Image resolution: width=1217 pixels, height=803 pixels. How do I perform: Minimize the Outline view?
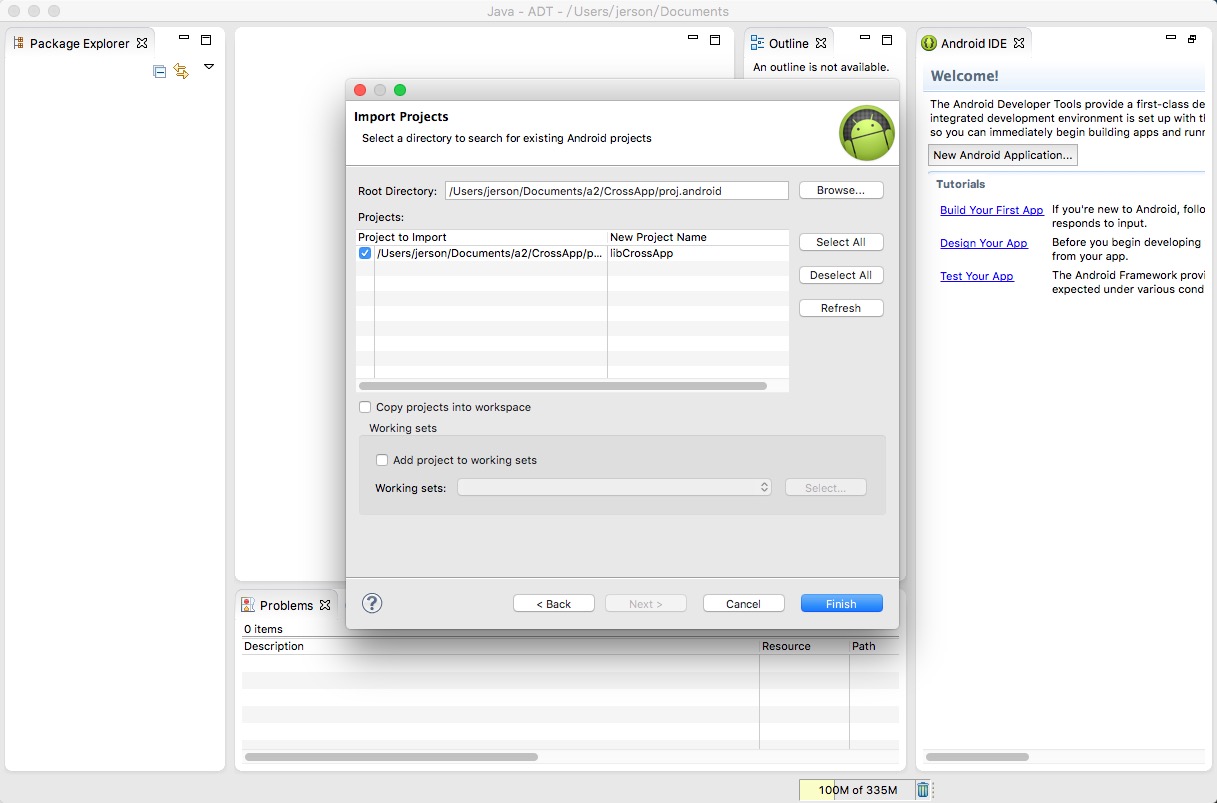coord(865,38)
